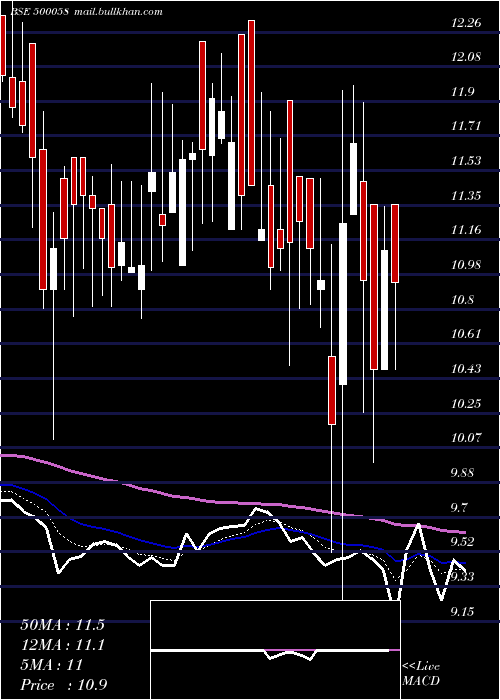
Task: Select the 11.16 price axis label
Action: [x=466, y=230]
